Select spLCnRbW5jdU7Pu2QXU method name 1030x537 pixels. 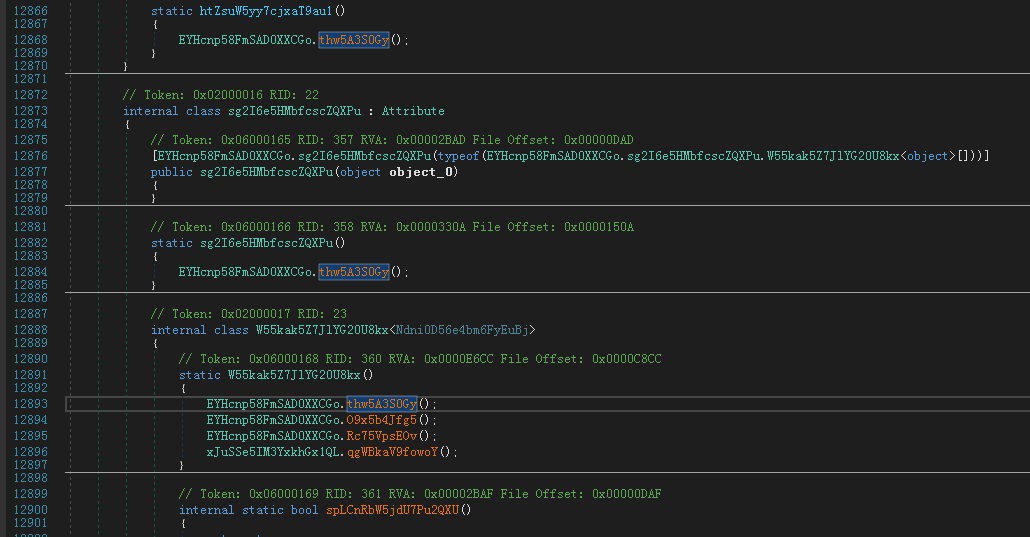[x=392, y=510]
